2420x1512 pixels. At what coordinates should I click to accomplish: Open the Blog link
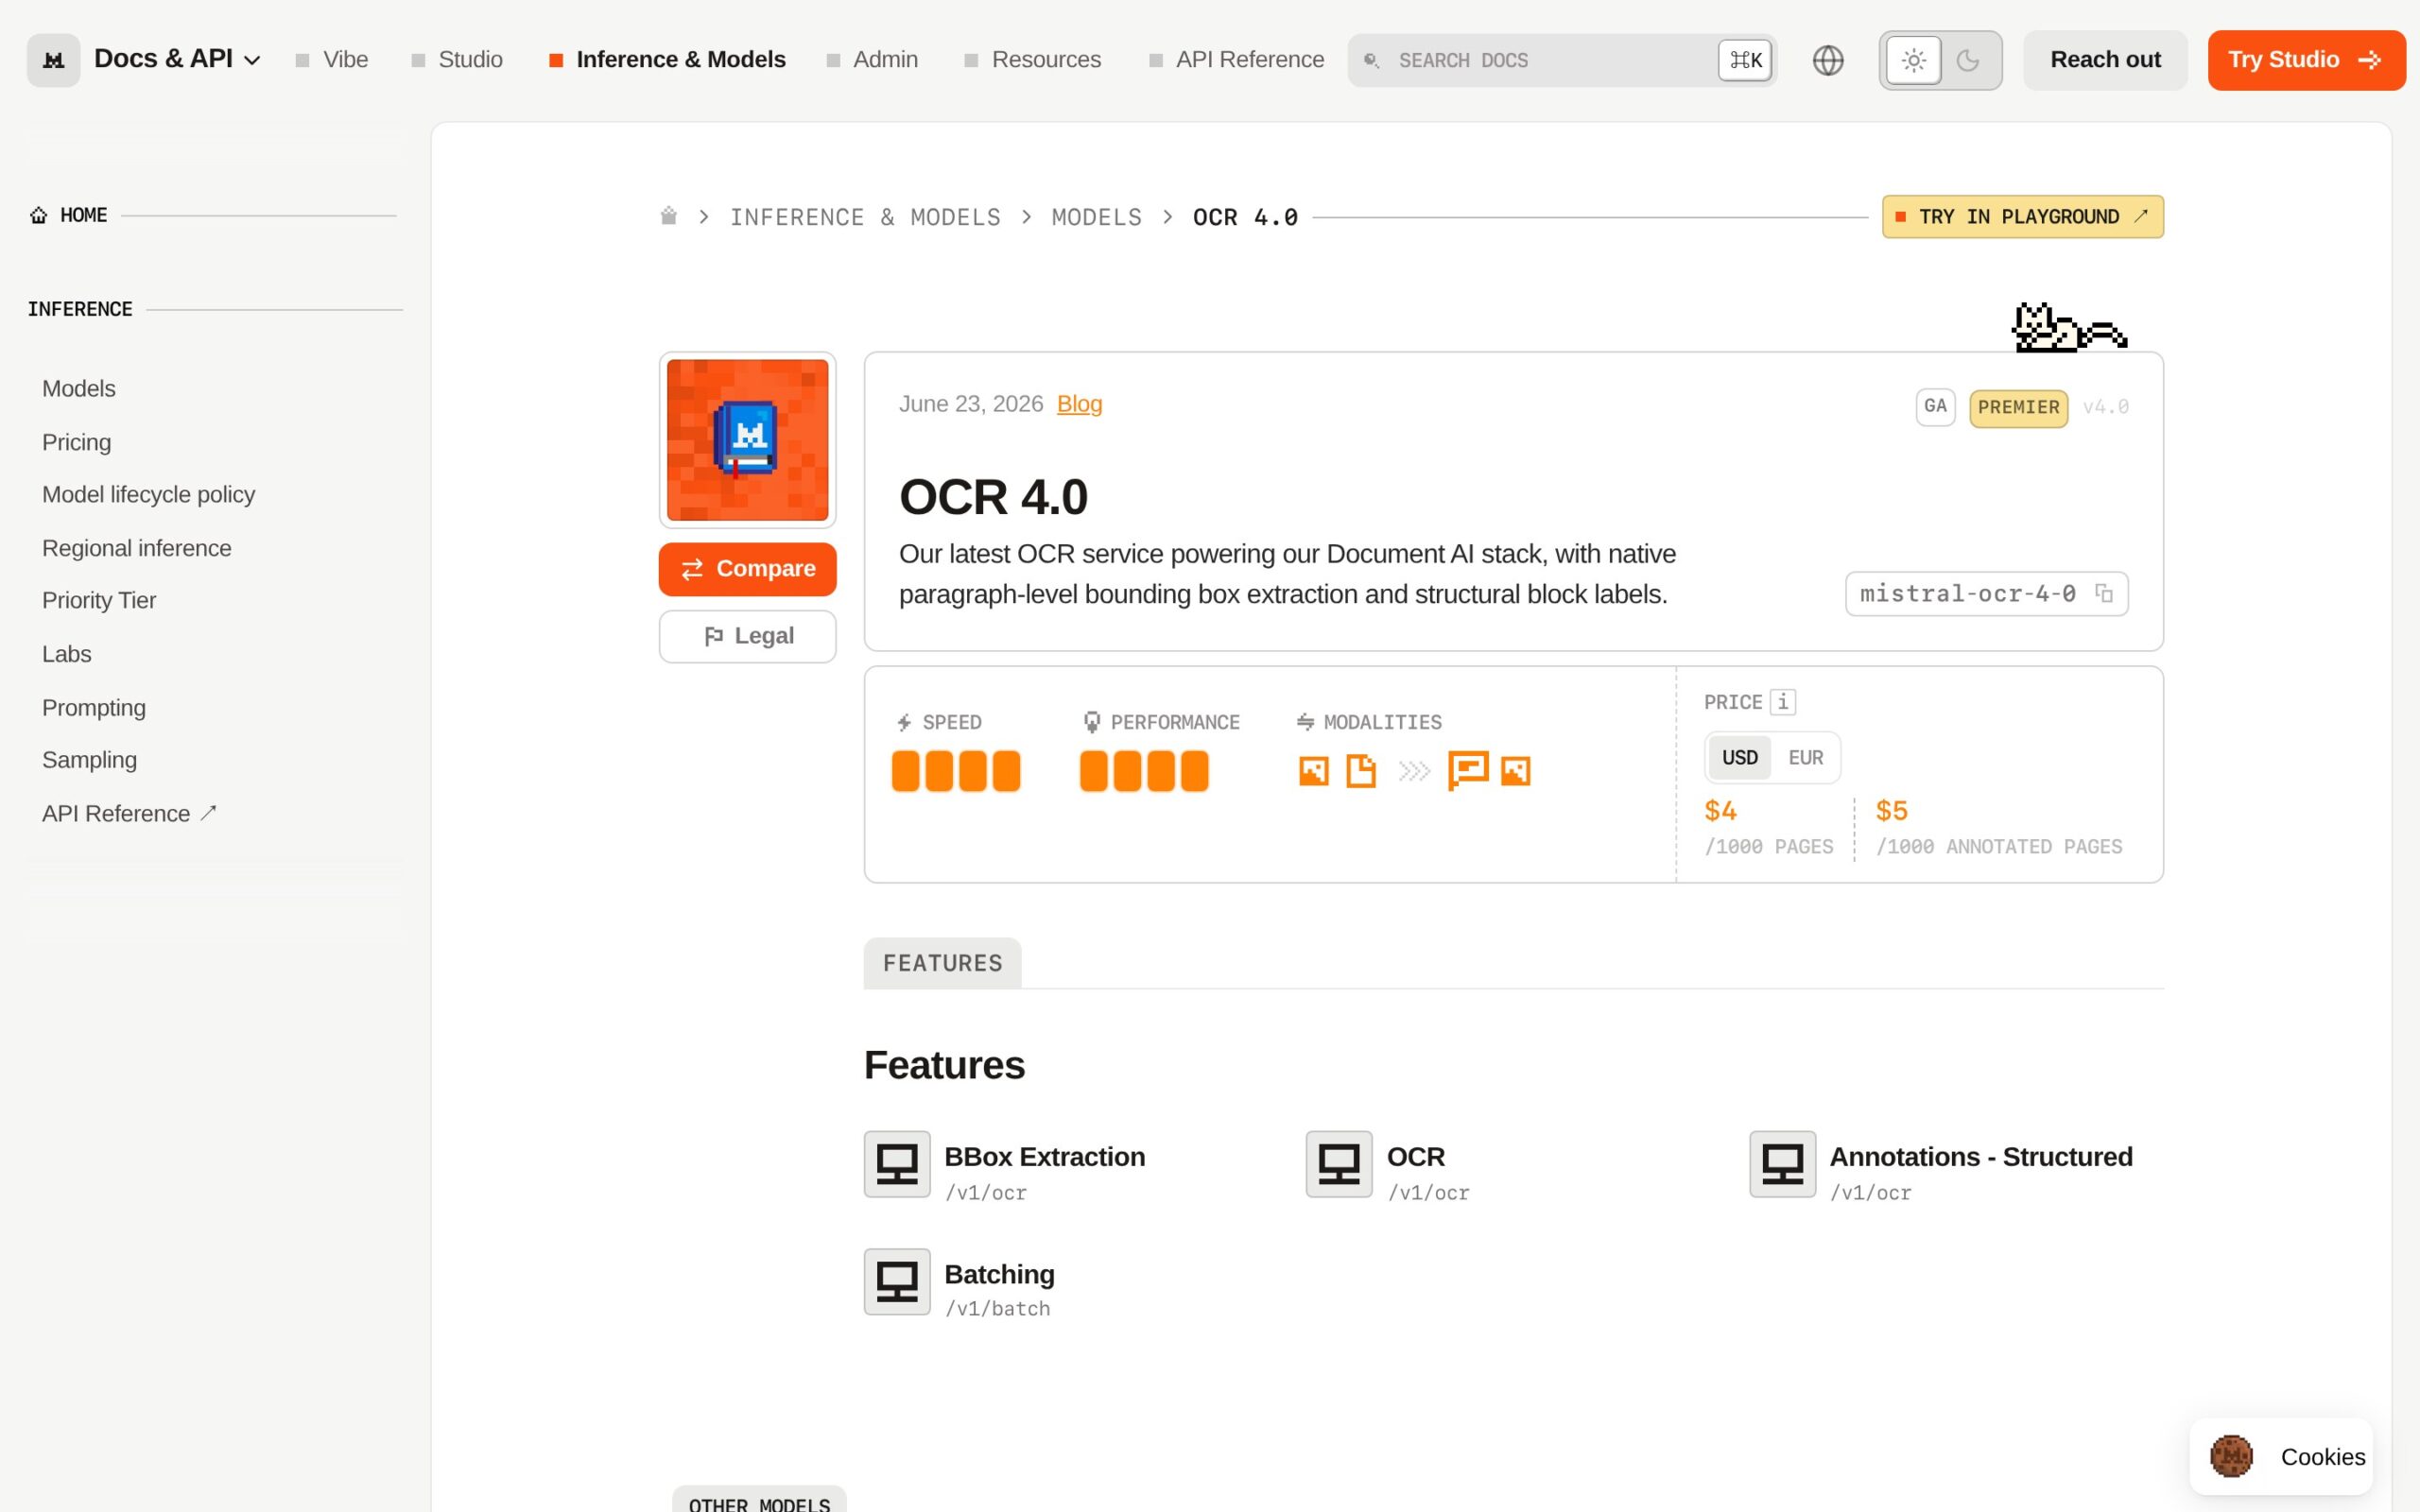tap(1079, 404)
